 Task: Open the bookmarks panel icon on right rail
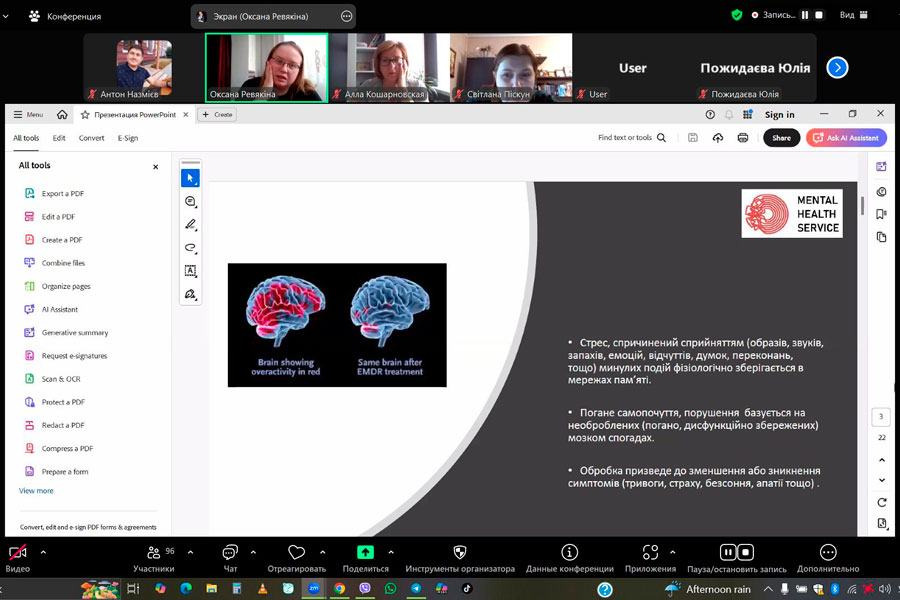coord(881,214)
